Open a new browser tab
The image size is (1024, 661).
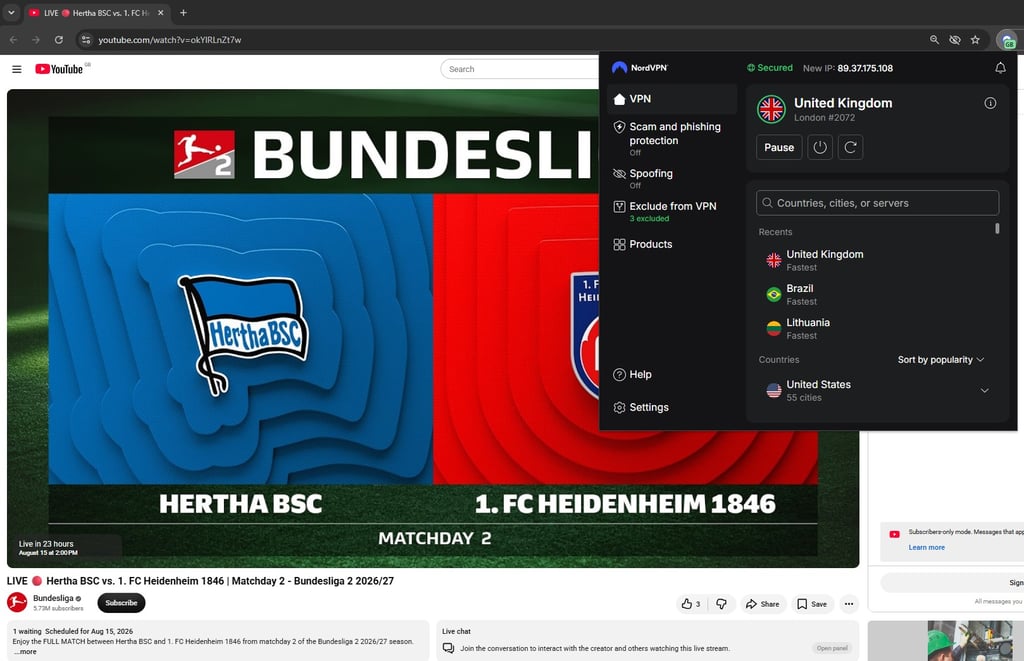[x=184, y=12]
